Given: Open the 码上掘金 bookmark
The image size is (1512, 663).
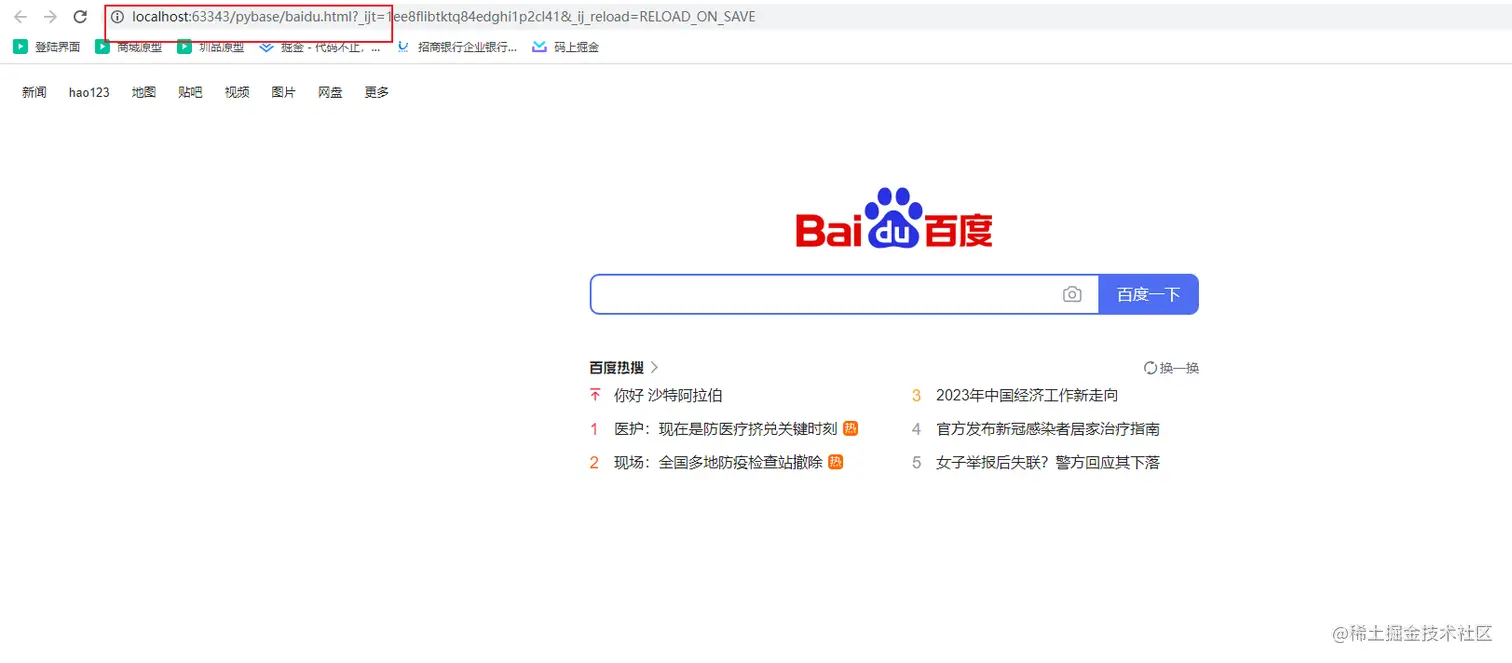Looking at the screenshot, I should [x=566, y=47].
